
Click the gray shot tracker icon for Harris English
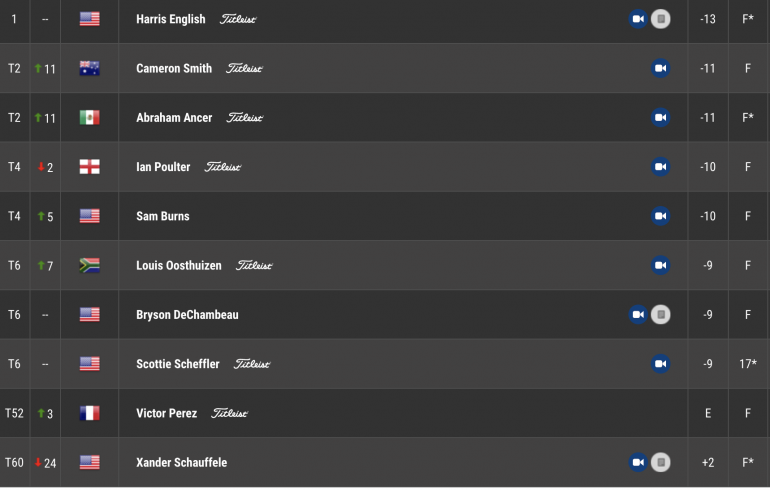660,19
